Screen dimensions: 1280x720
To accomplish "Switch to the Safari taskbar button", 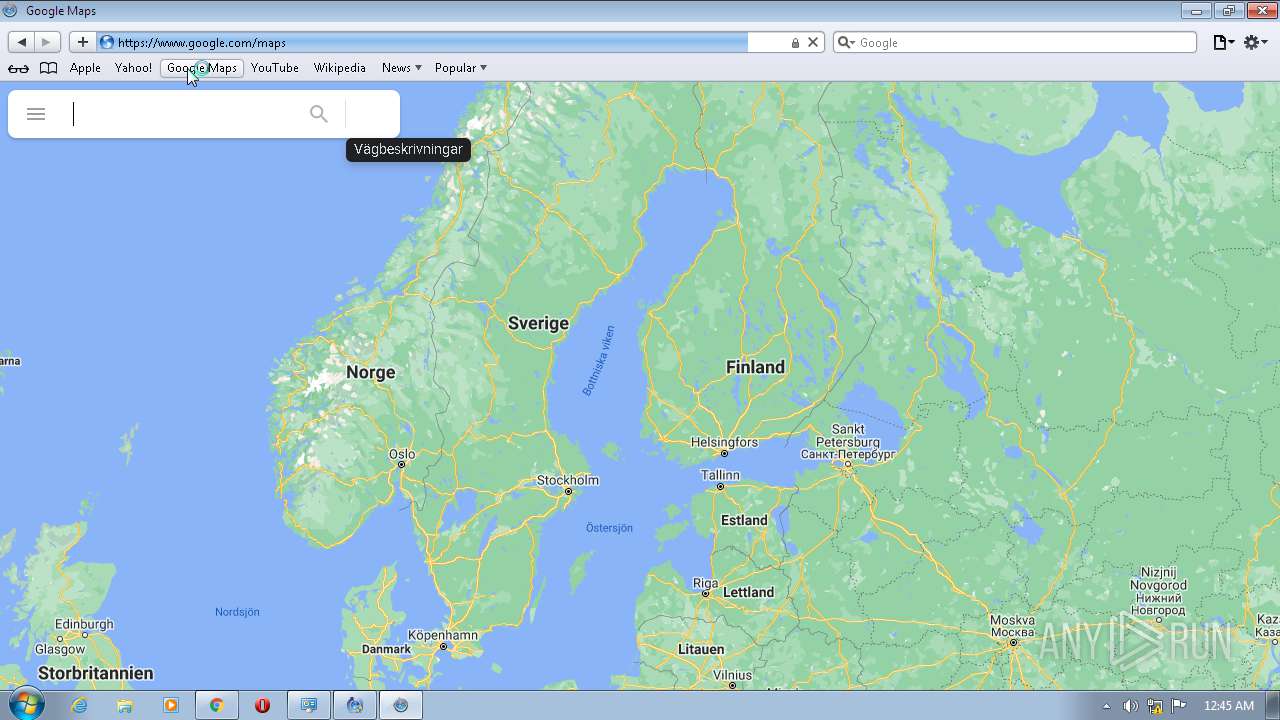I will 401,705.
